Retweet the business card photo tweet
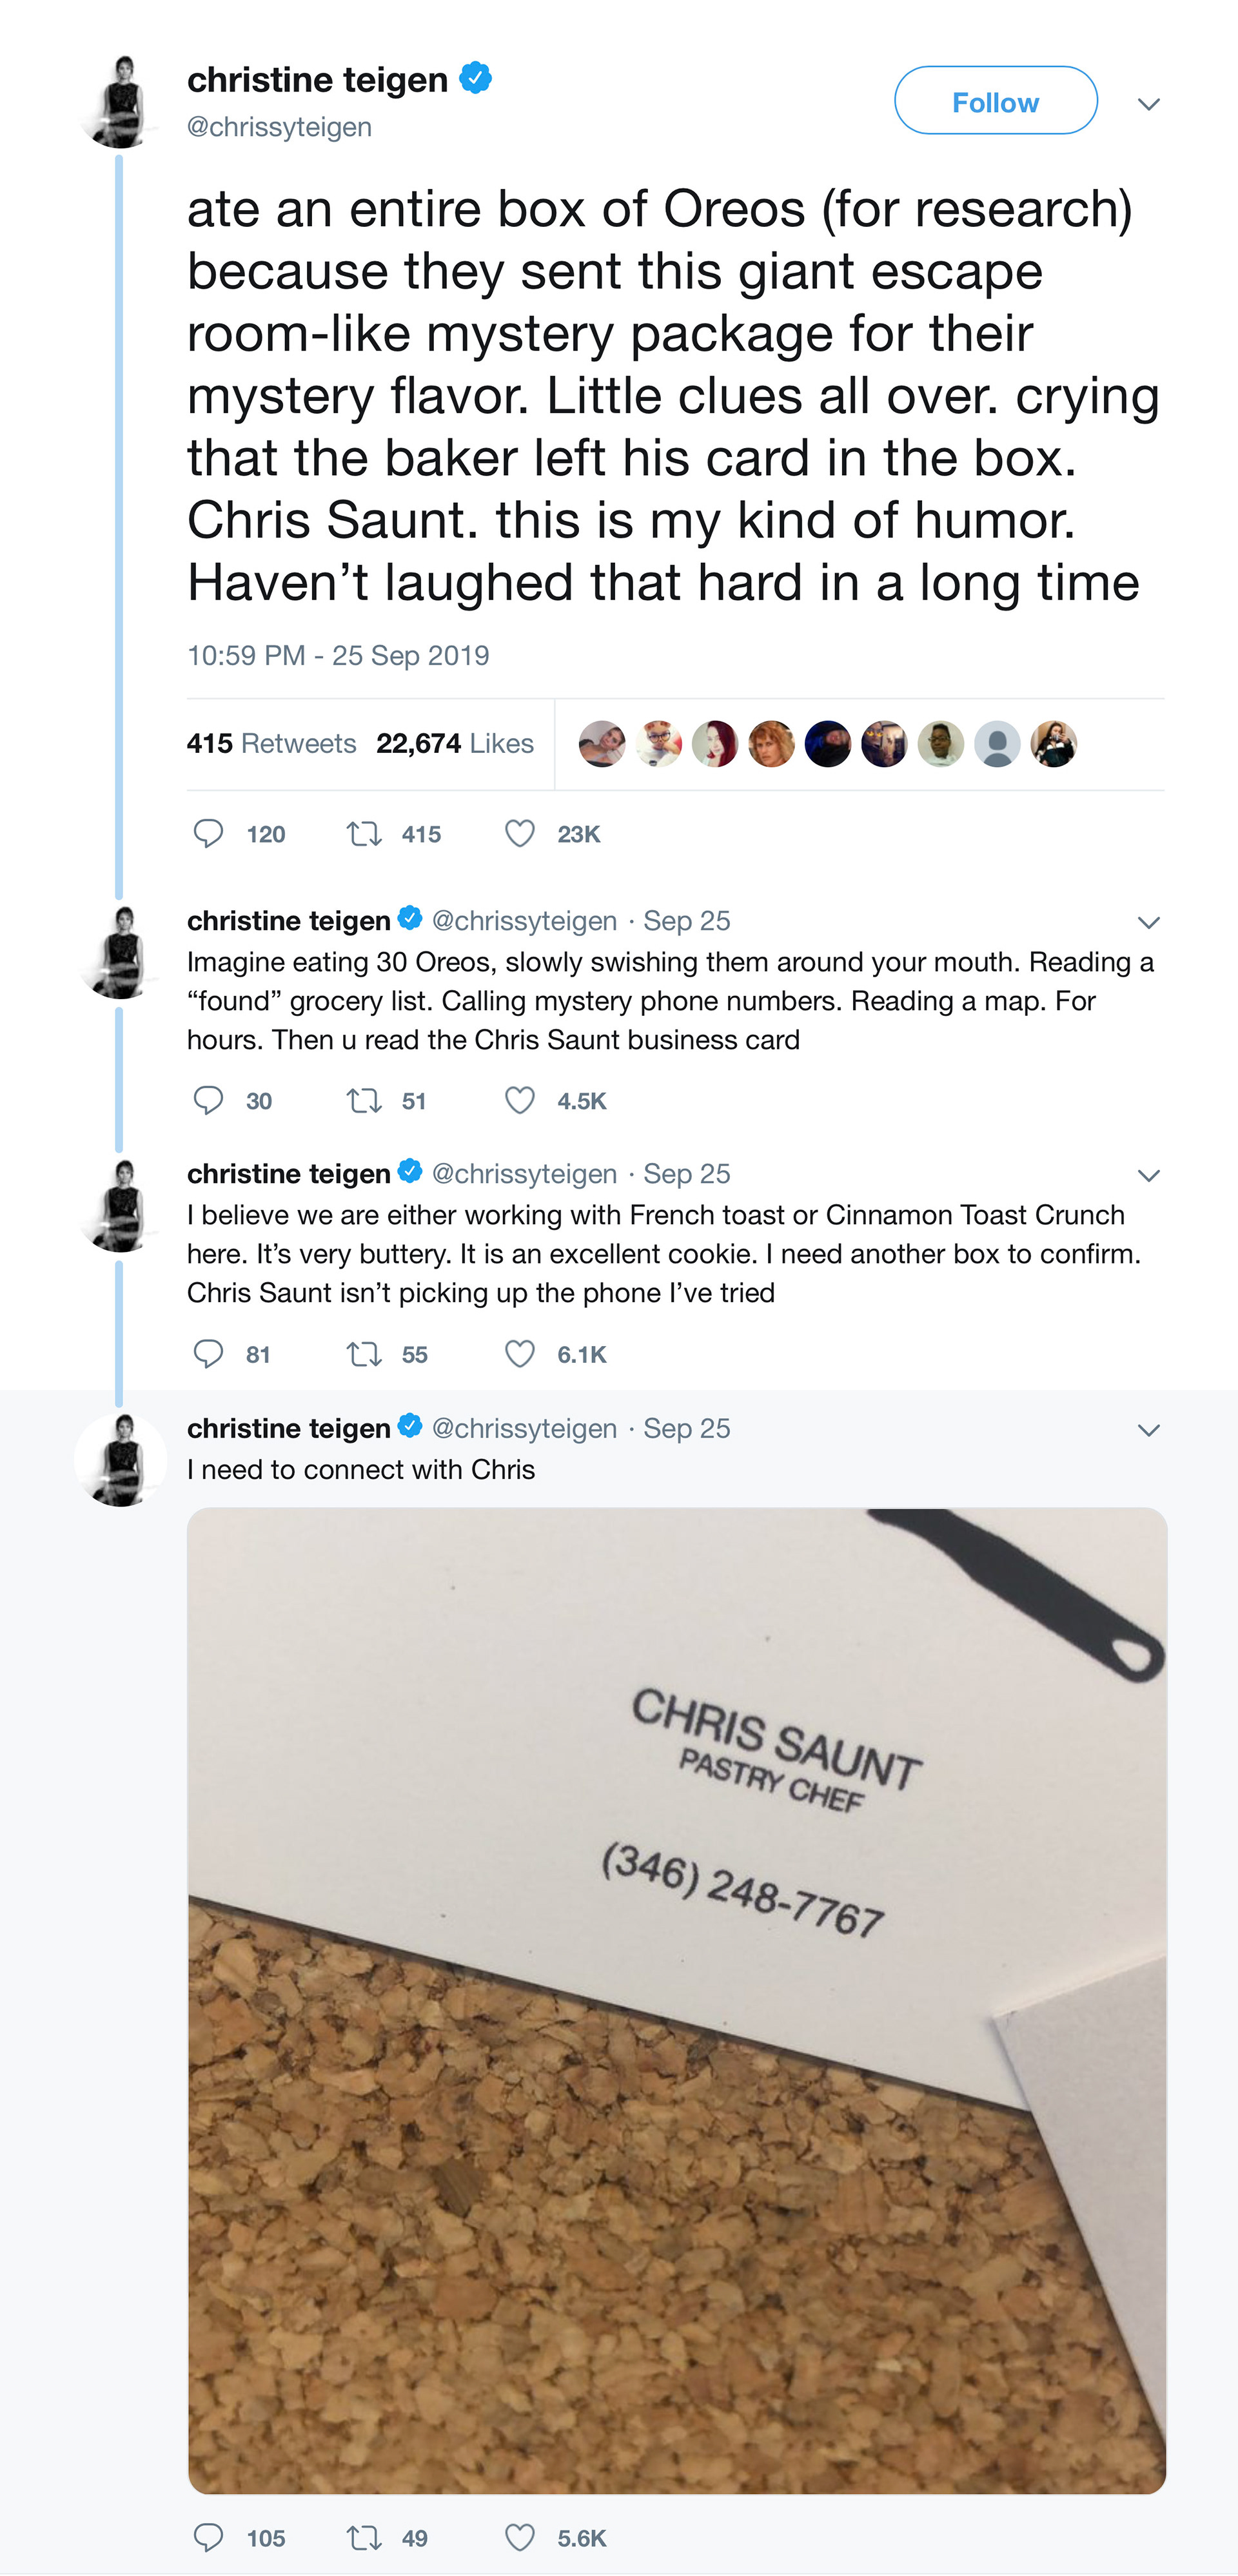This screenshot has height=2576, width=1238. [364, 2537]
